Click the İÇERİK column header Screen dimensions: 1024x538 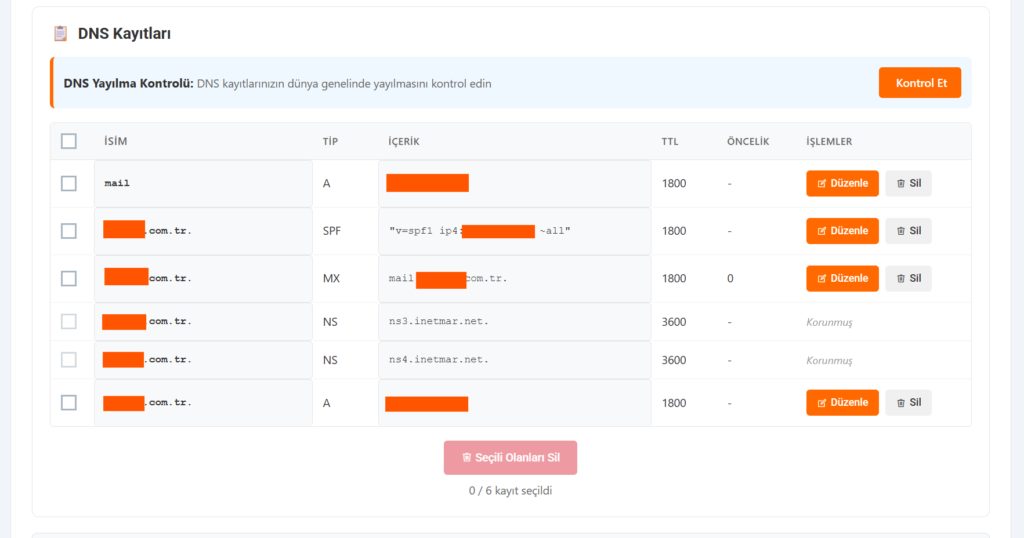tap(404, 141)
